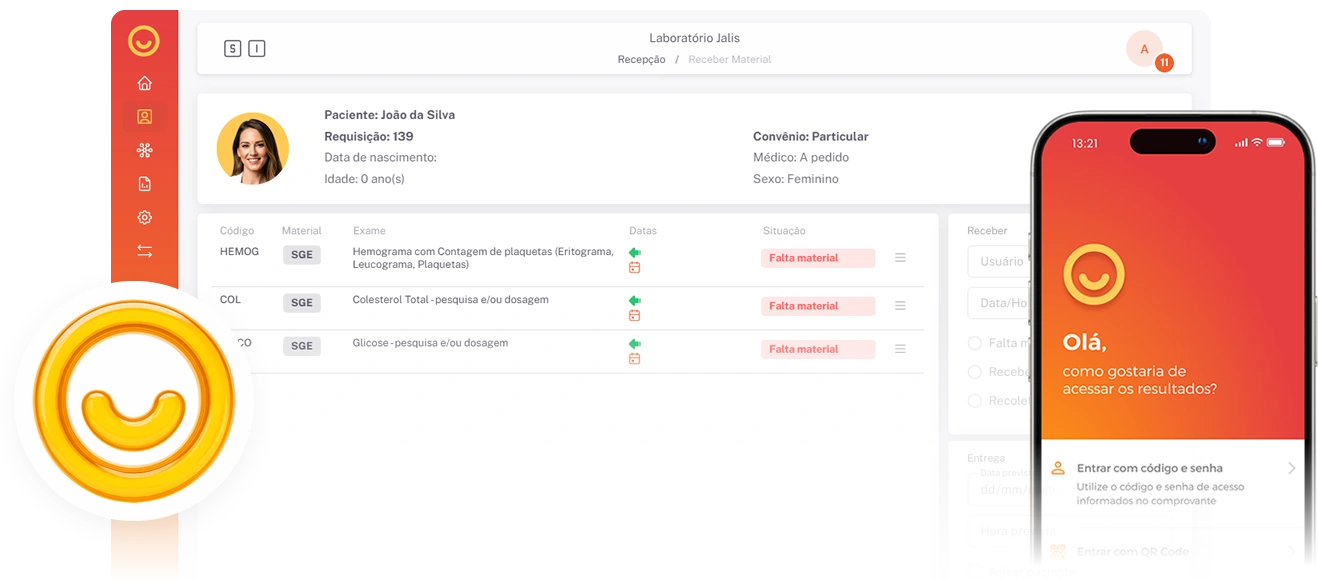Click the green arrow in COL row
The image size is (1318, 580).
(x=634, y=300)
